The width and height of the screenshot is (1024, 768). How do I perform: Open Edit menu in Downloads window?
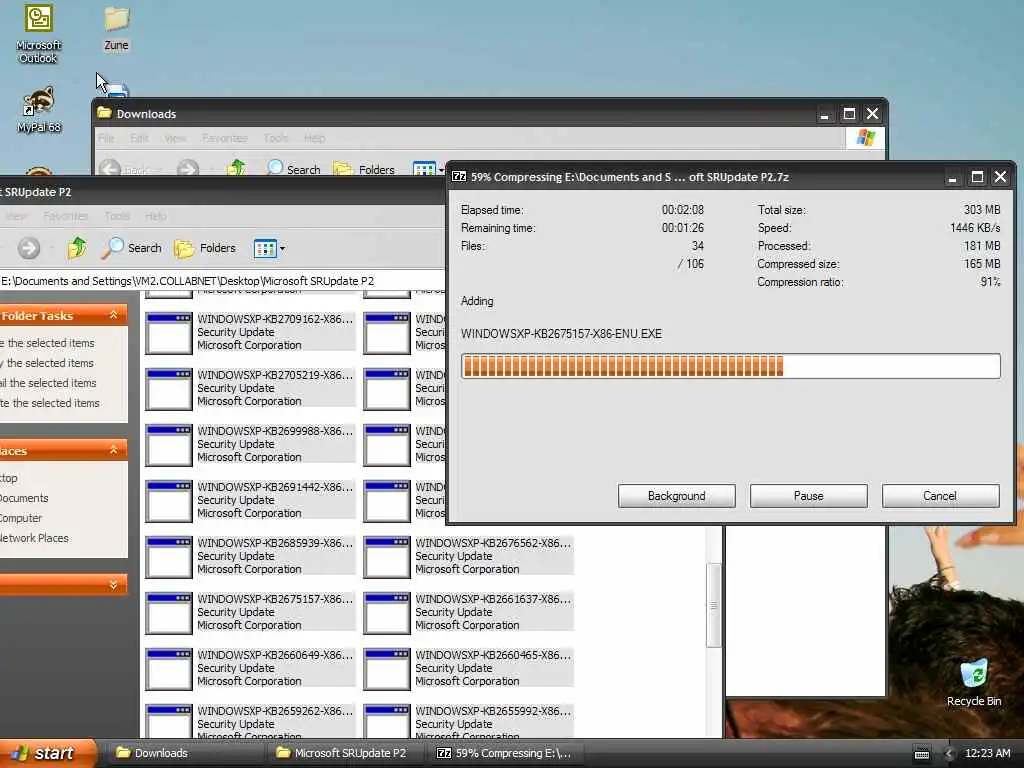tap(139, 138)
